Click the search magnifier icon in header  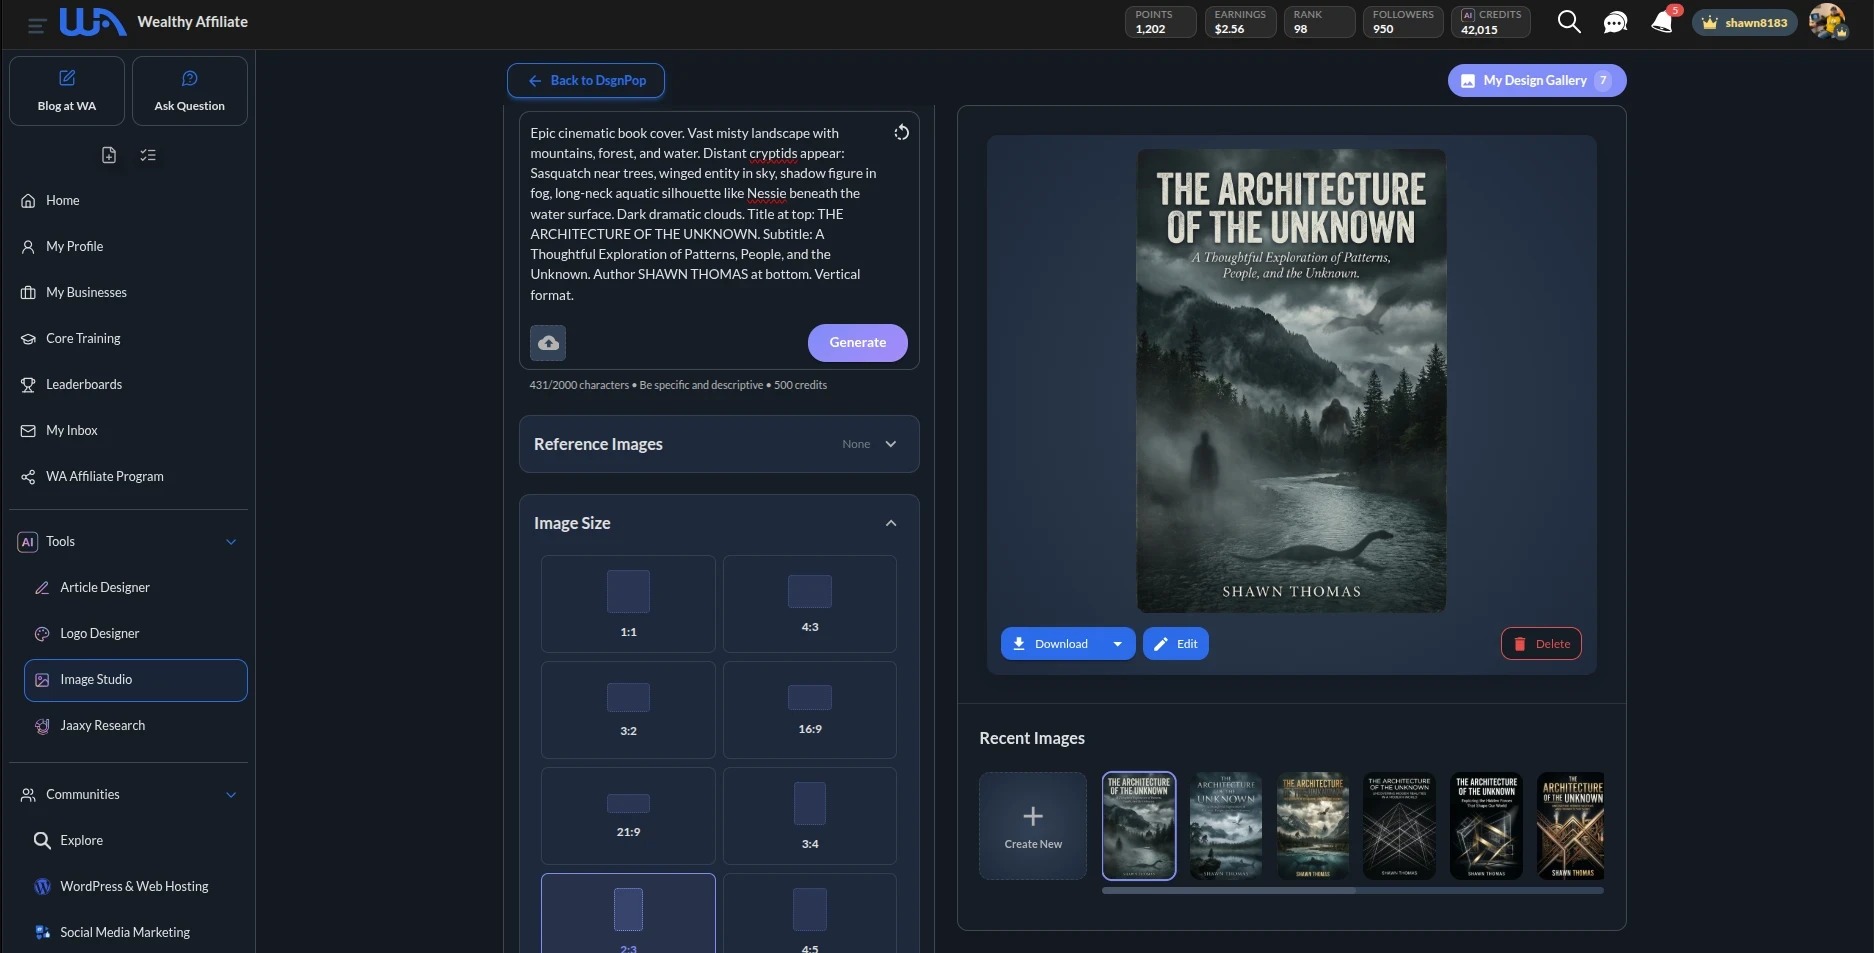[1569, 22]
